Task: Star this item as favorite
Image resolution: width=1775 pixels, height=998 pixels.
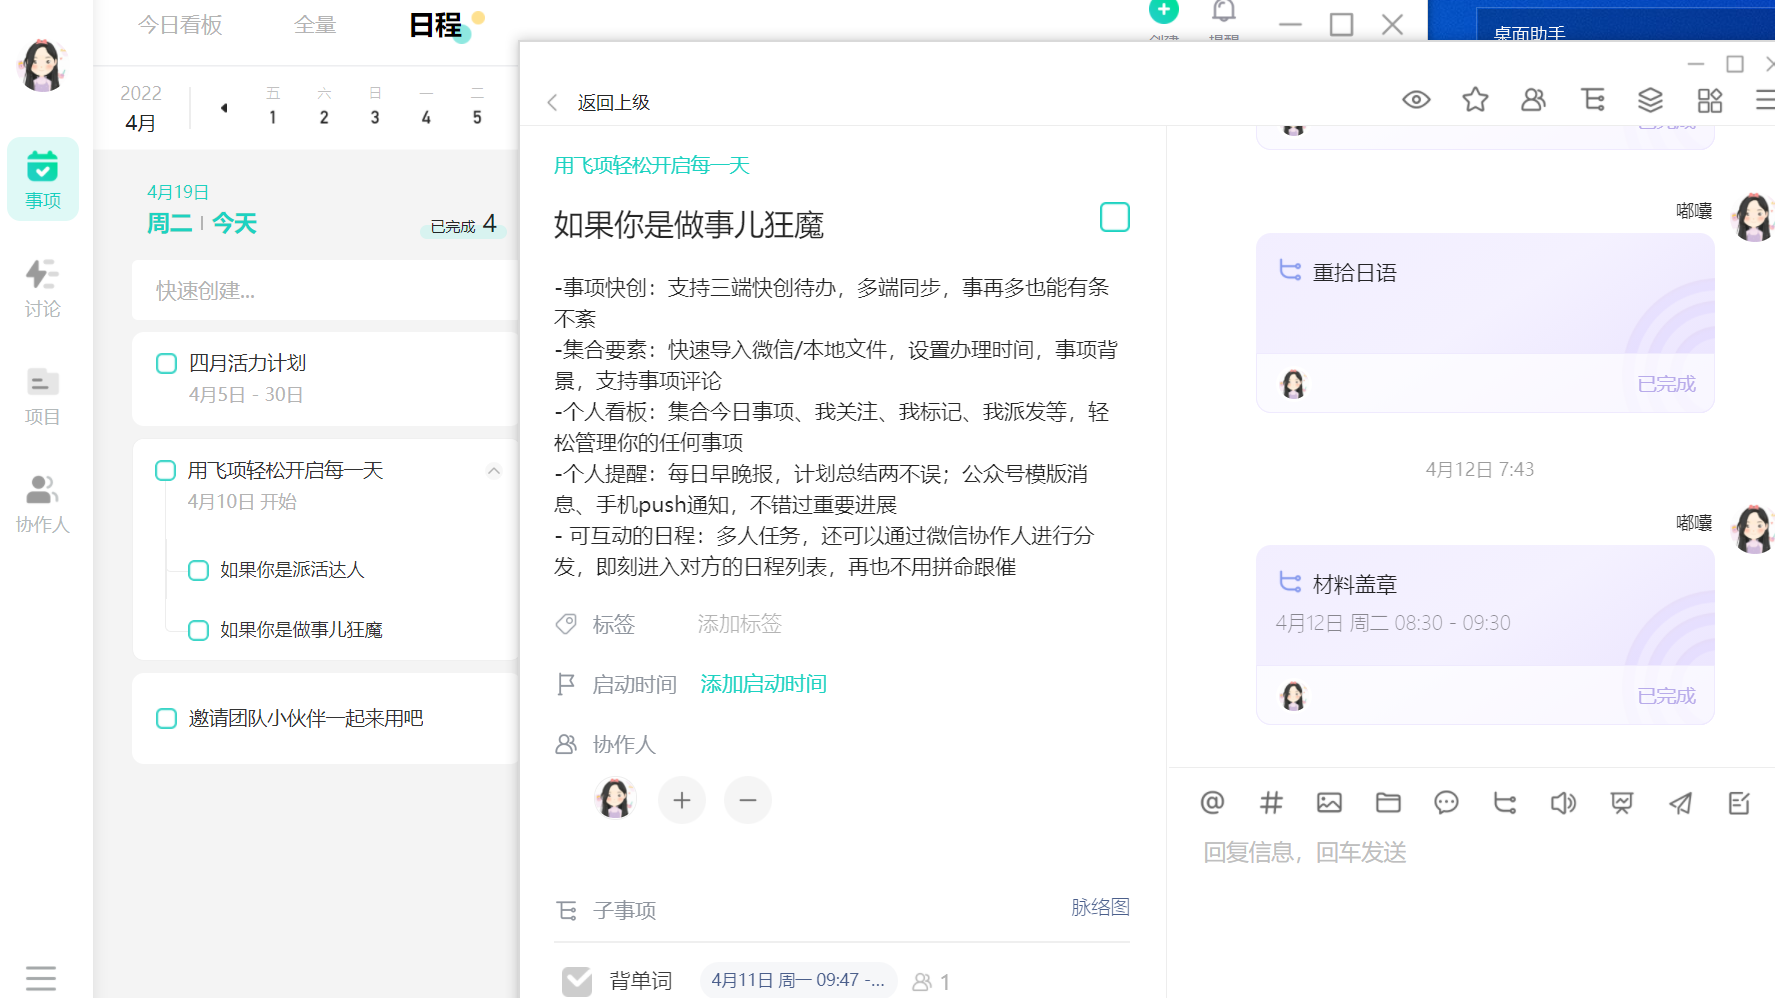Action: 1475,100
